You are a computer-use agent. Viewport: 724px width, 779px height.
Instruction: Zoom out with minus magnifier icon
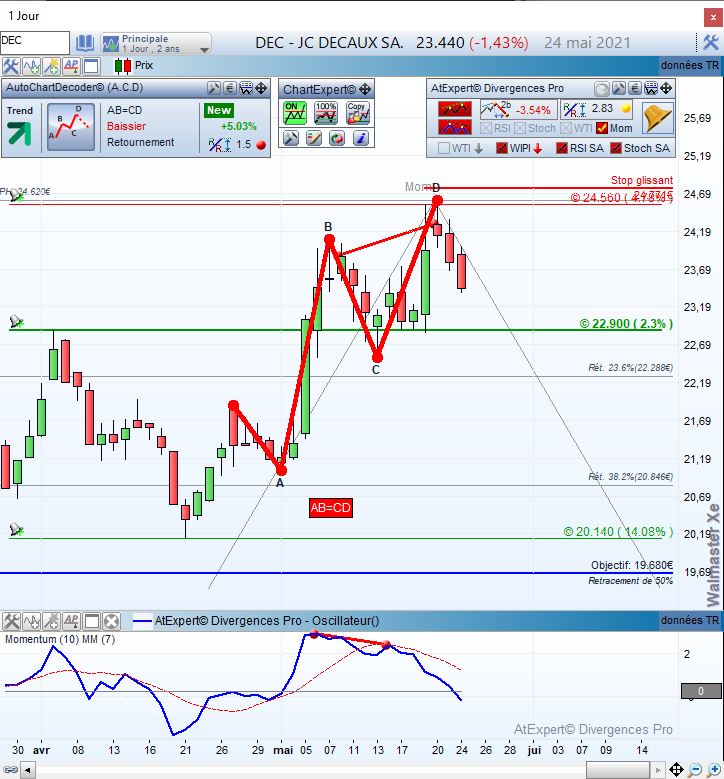click(696, 770)
